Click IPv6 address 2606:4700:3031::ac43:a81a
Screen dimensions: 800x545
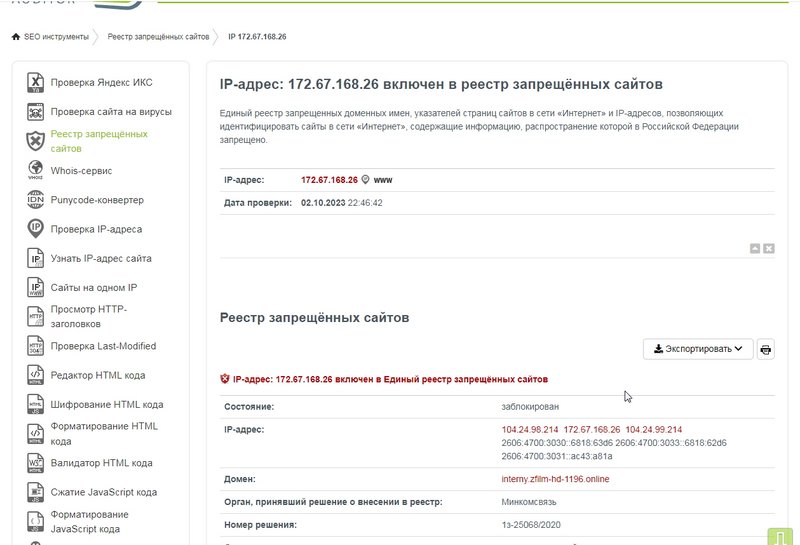pos(557,456)
